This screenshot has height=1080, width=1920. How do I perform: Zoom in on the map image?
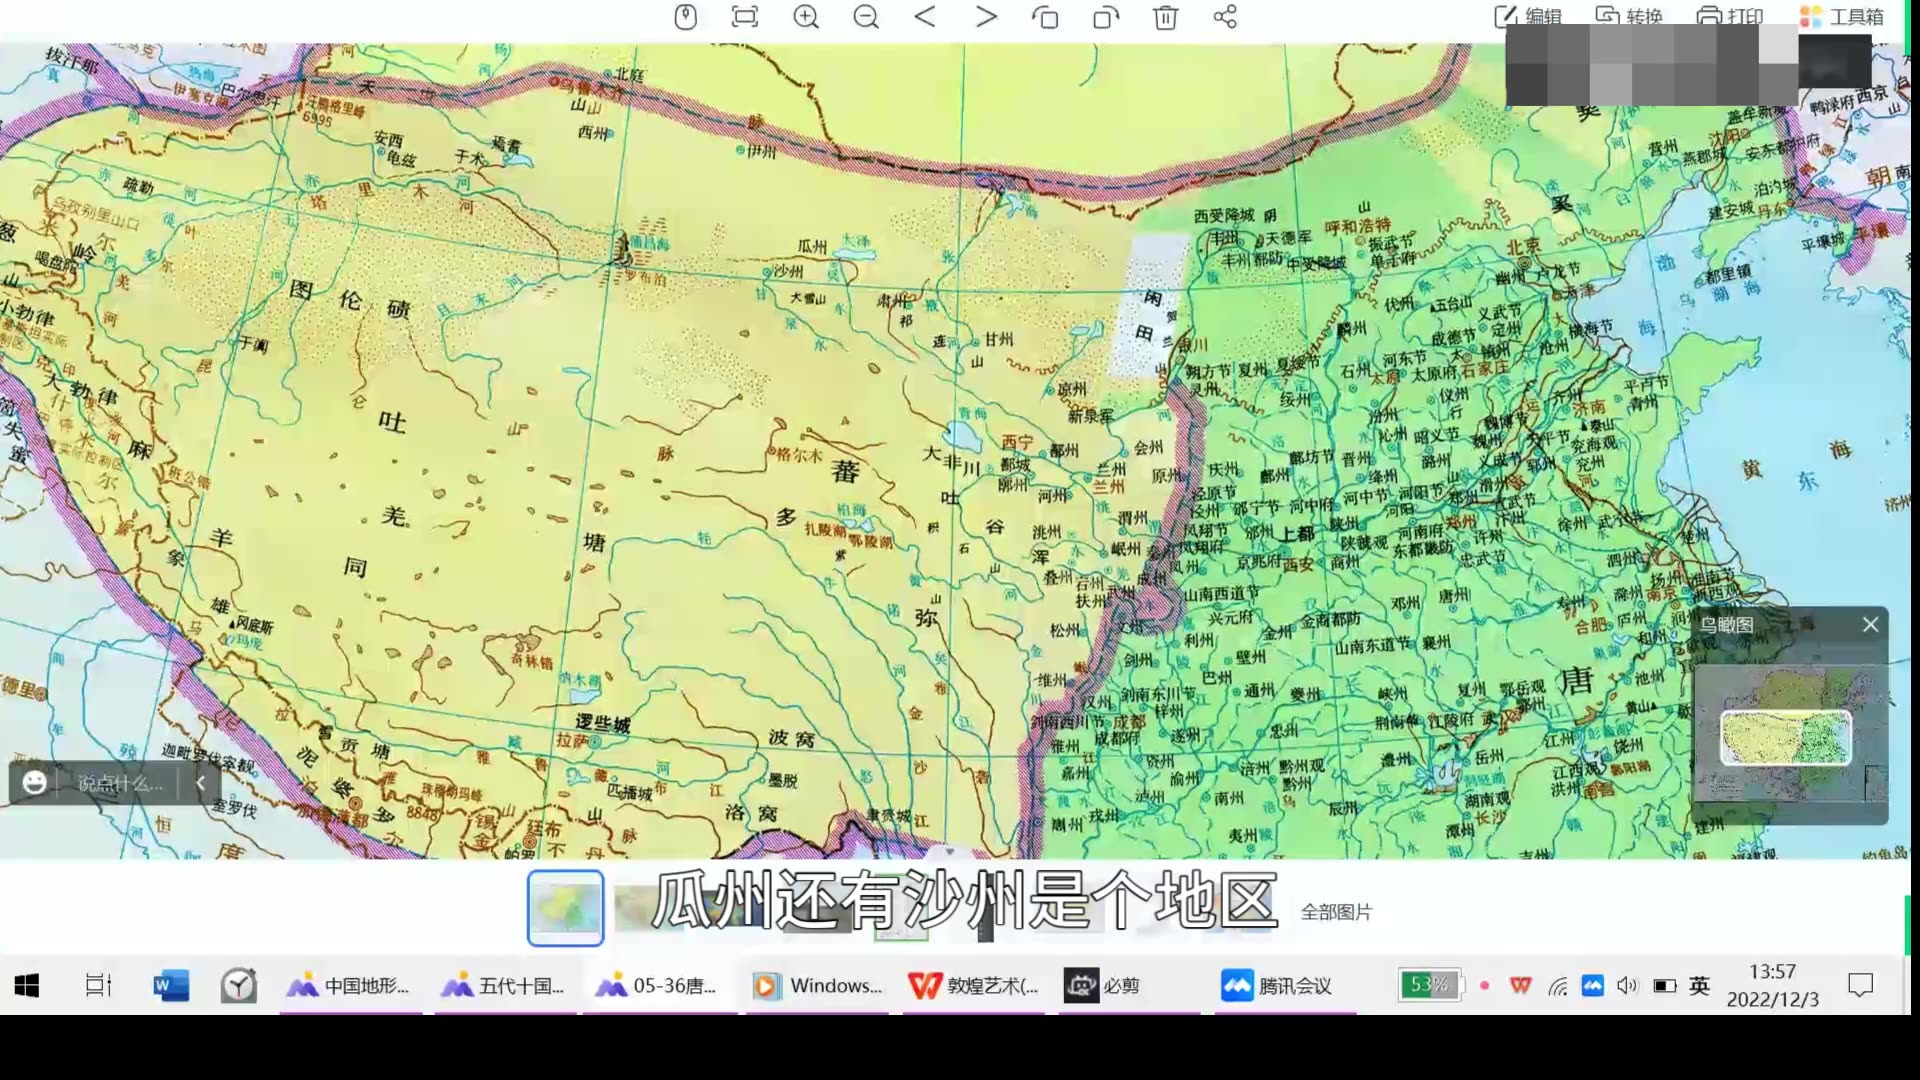click(x=806, y=17)
